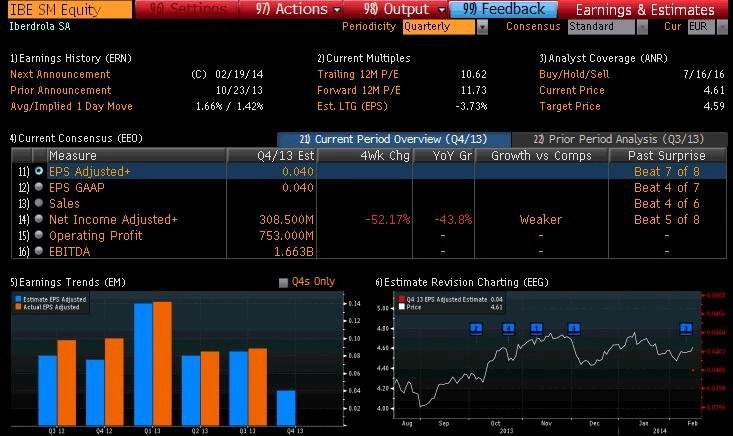
Task: Click the 96) Settings button
Action: [187, 9]
